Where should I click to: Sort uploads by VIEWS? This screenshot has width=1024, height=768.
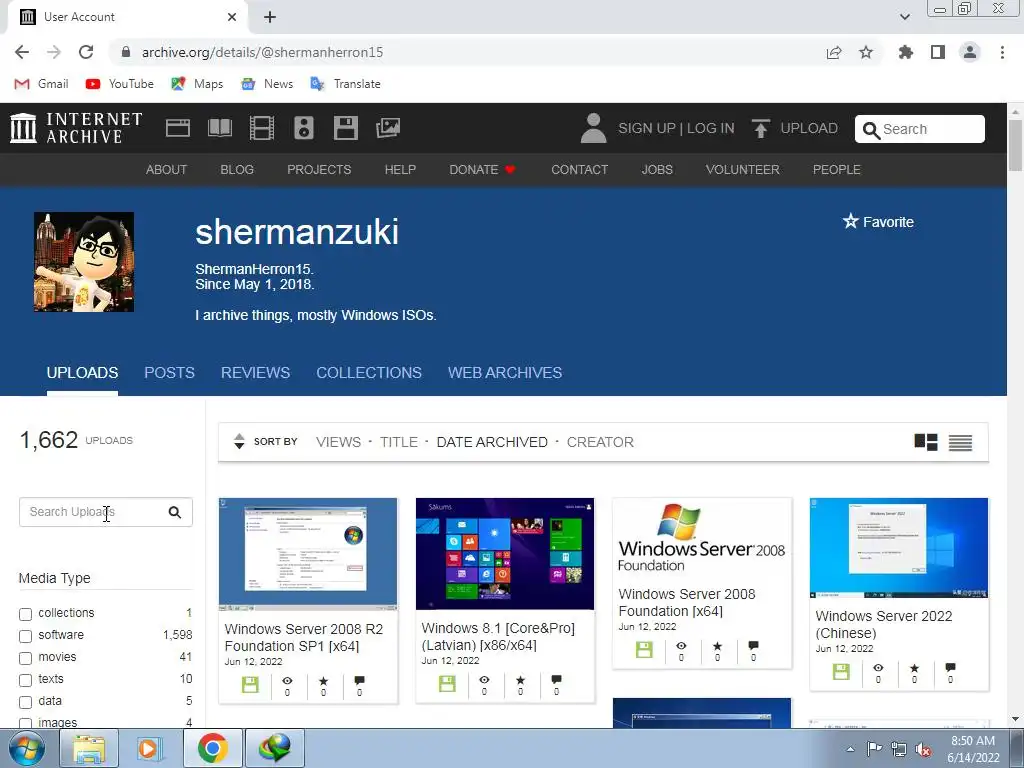coord(338,442)
